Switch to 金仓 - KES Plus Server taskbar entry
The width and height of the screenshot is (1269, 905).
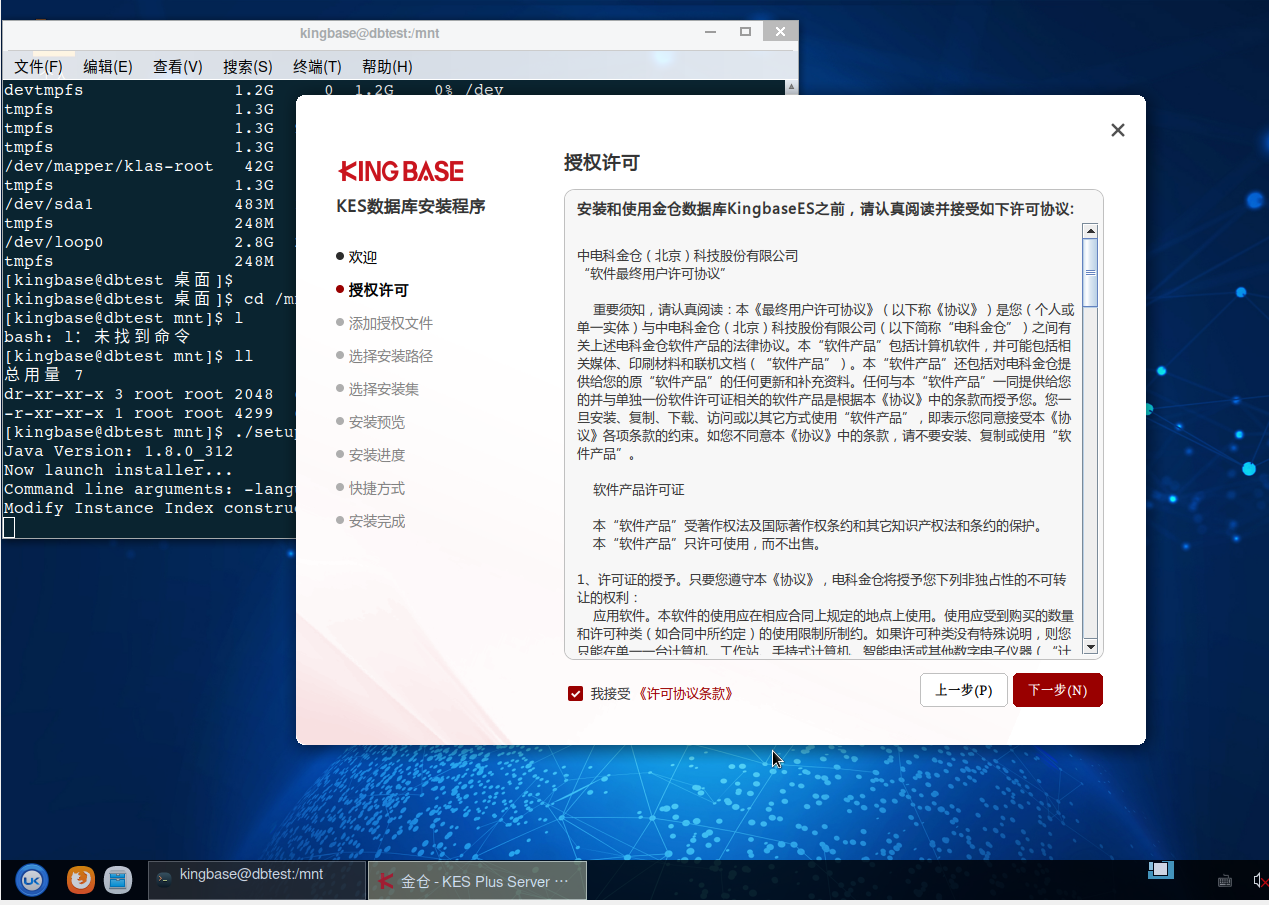pos(477,881)
